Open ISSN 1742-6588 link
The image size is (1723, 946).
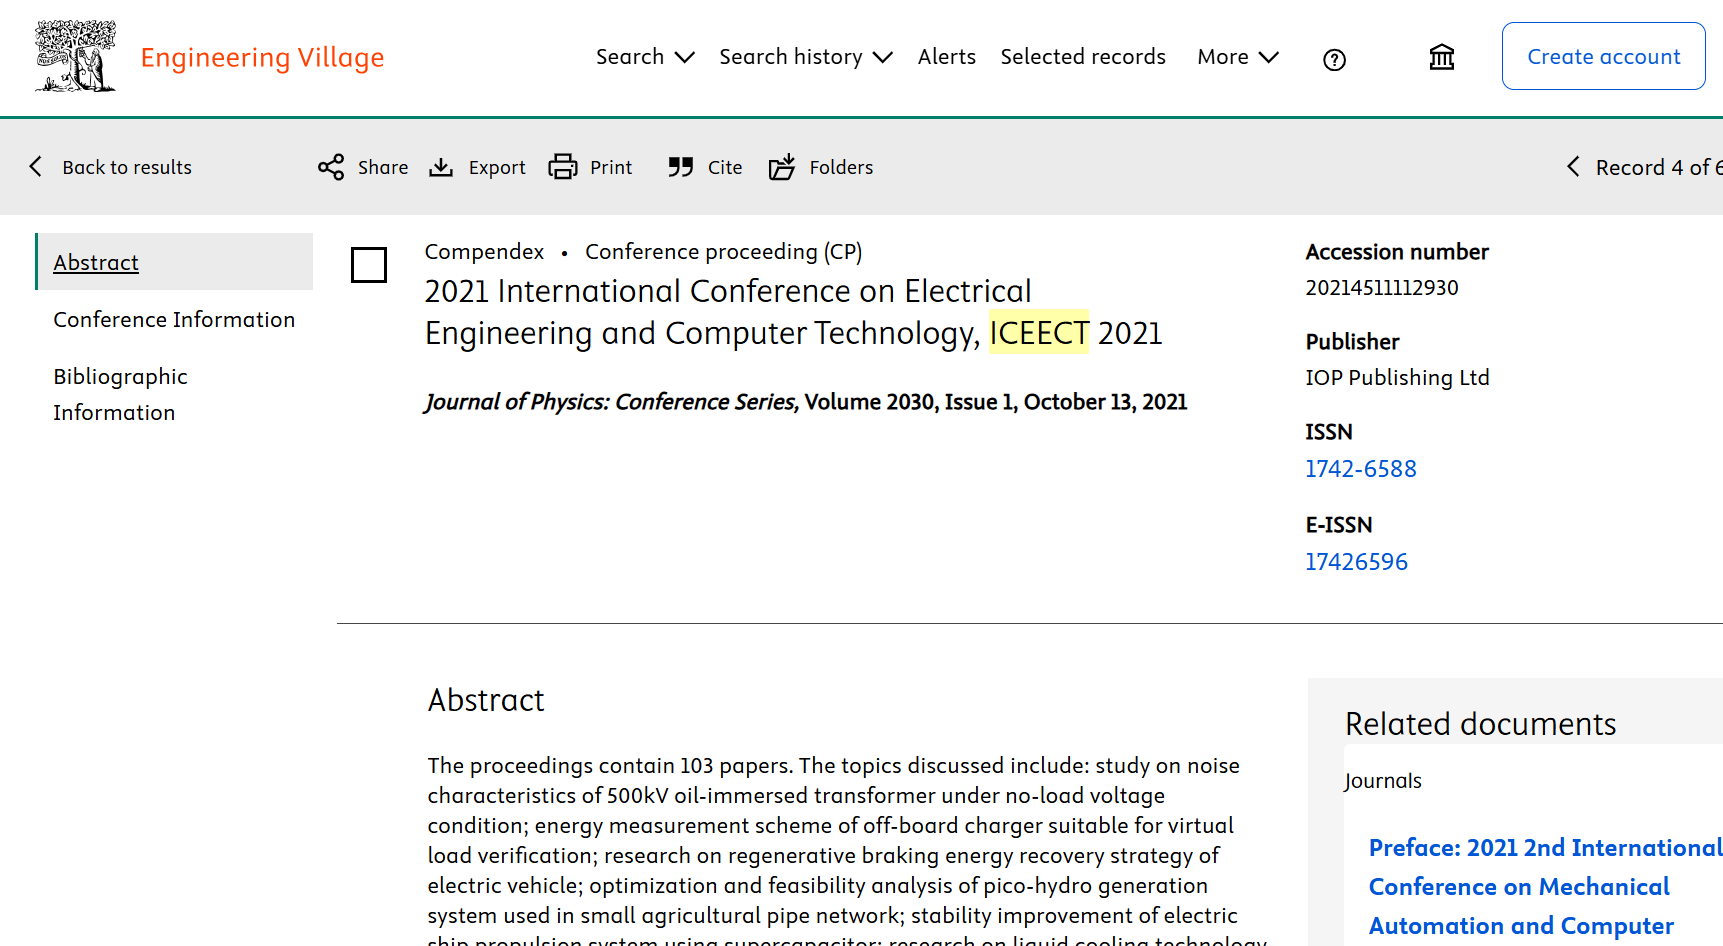coord(1360,469)
